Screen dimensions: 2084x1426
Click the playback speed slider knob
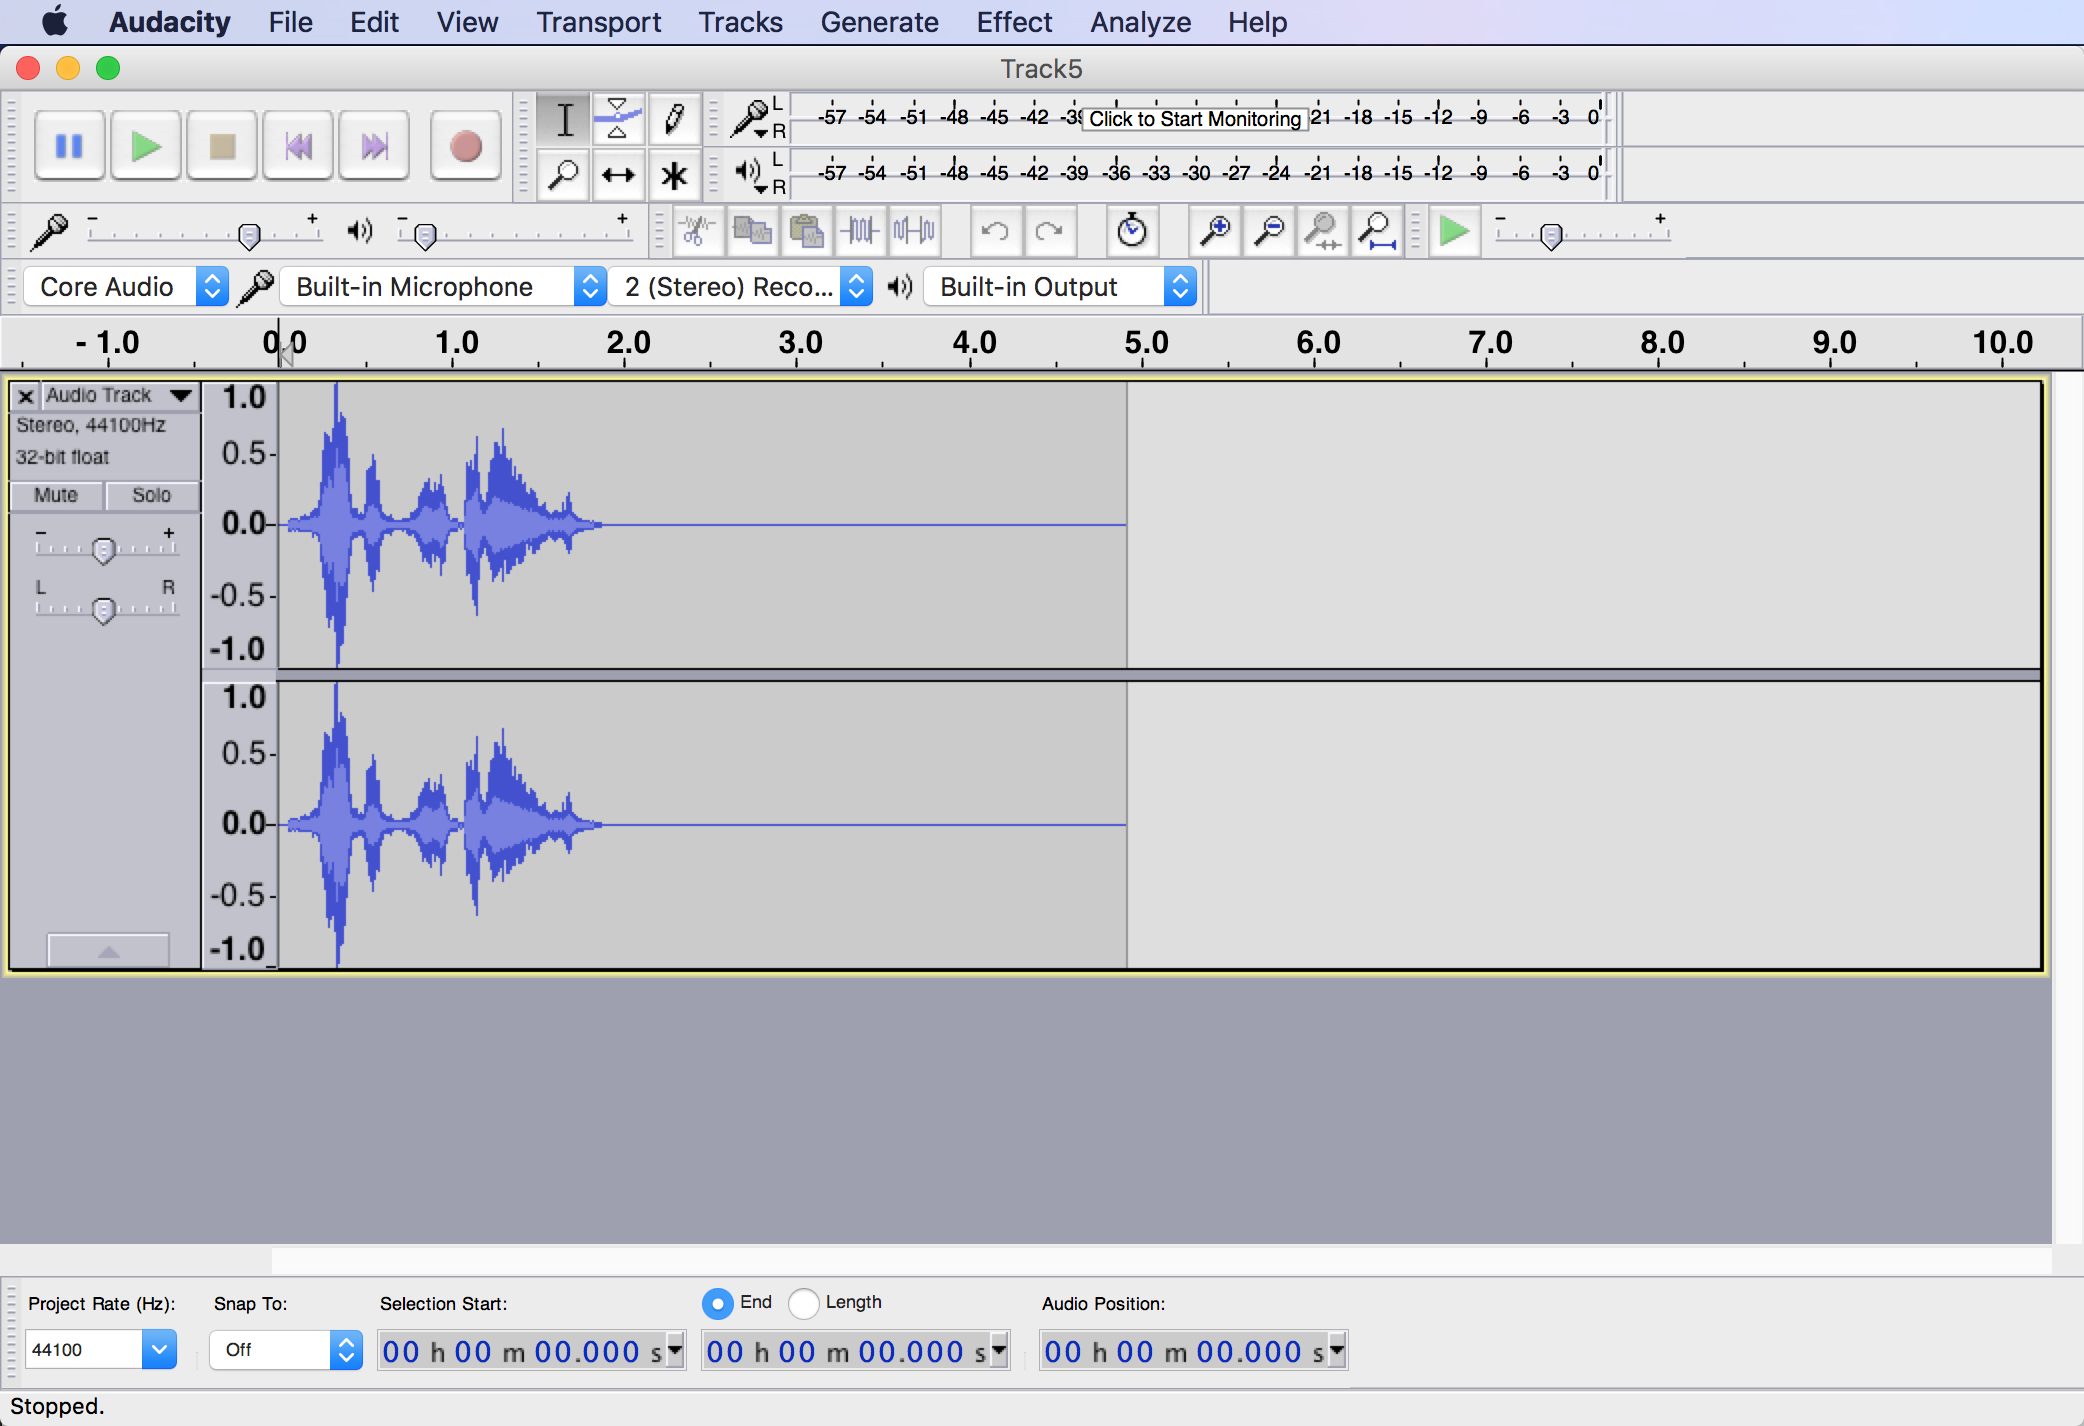1551,236
